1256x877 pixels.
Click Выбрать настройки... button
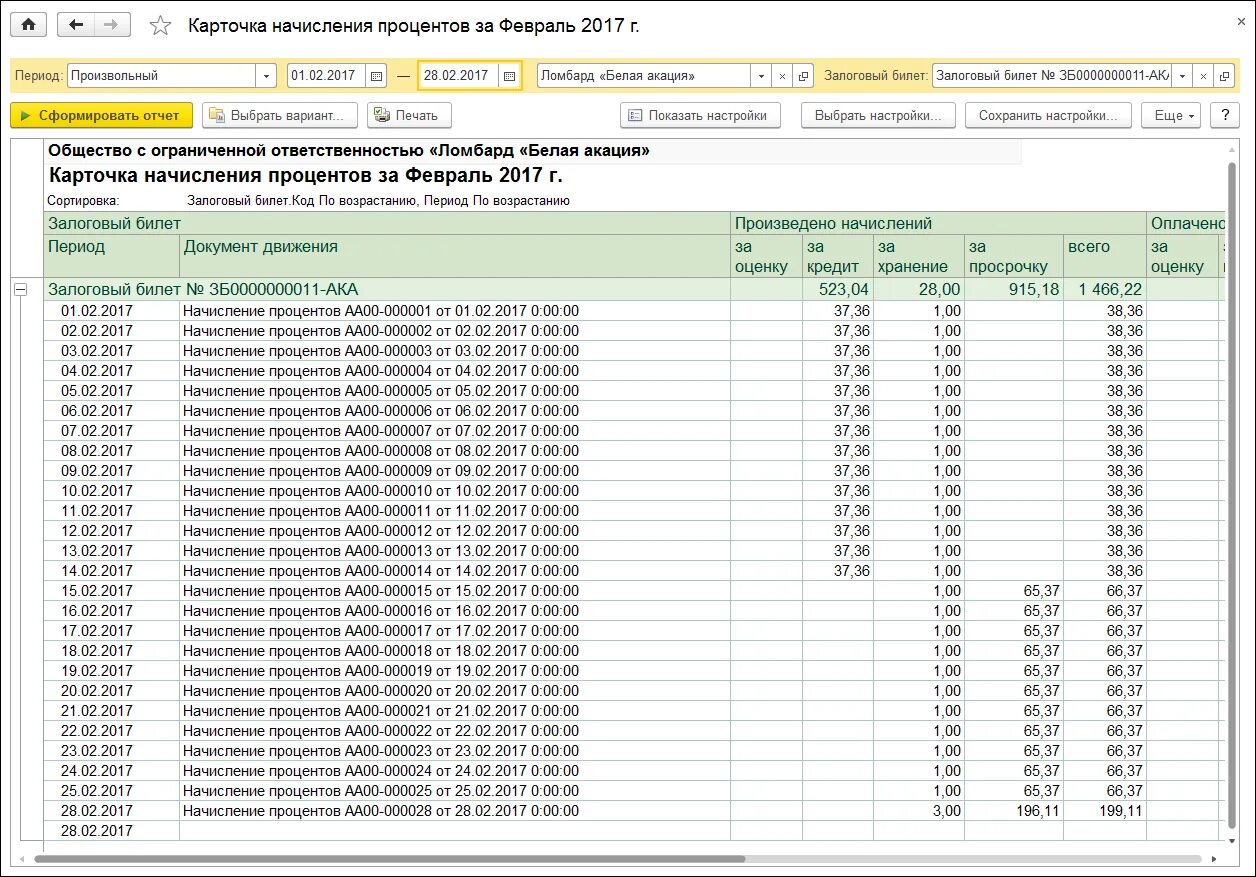coord(878,115)
